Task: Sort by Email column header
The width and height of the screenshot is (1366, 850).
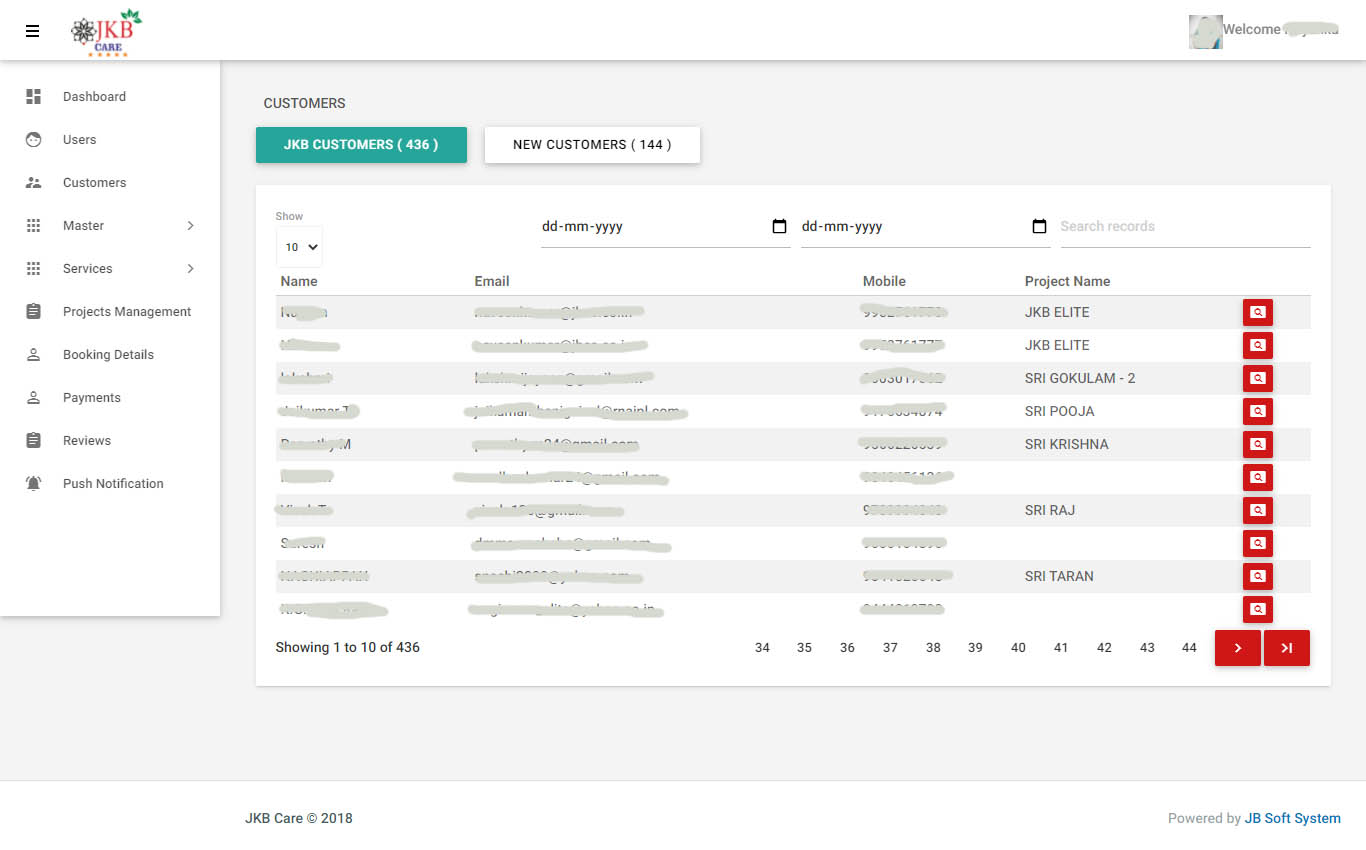Action: pyautogui.click(x=492, y=282)
